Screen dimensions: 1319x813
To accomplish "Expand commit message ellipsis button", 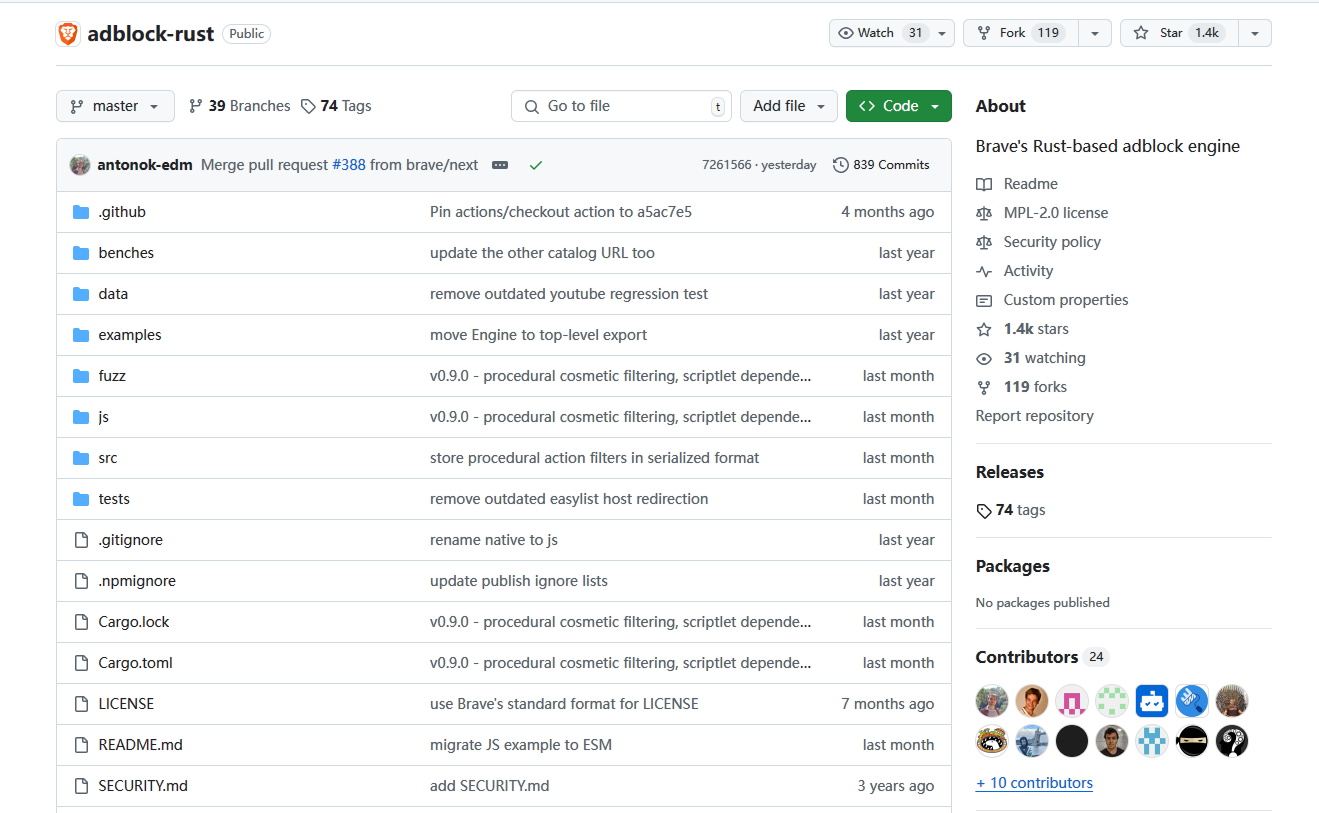I will pyautogui.click(x=500, y=165).
